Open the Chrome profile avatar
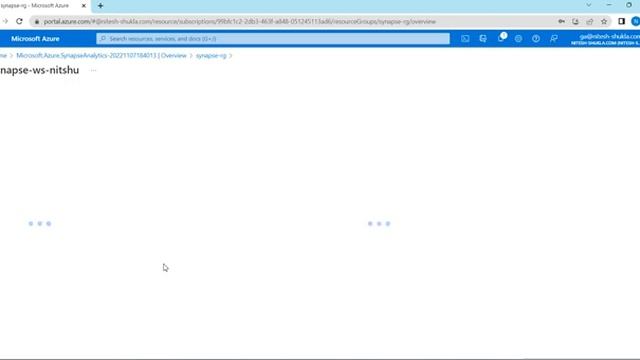This screenshot has width=640, height=360. click(x=636, y=21)
